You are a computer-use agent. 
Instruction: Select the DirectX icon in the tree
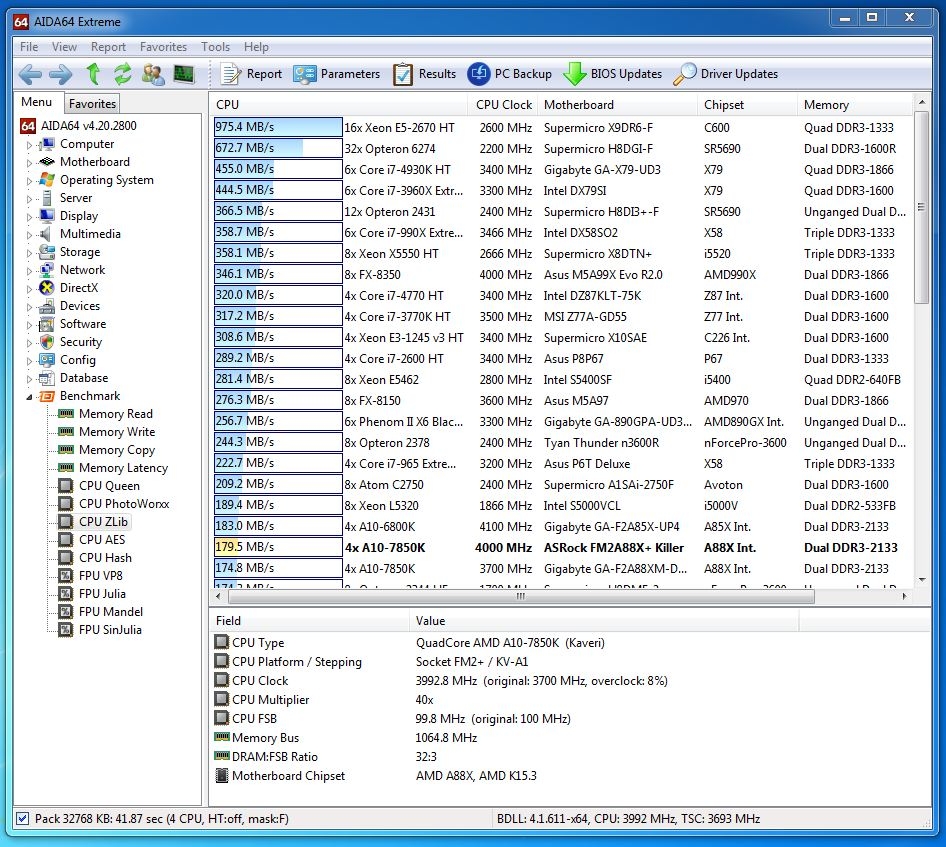pyautogui.click(x=46, y=288)
